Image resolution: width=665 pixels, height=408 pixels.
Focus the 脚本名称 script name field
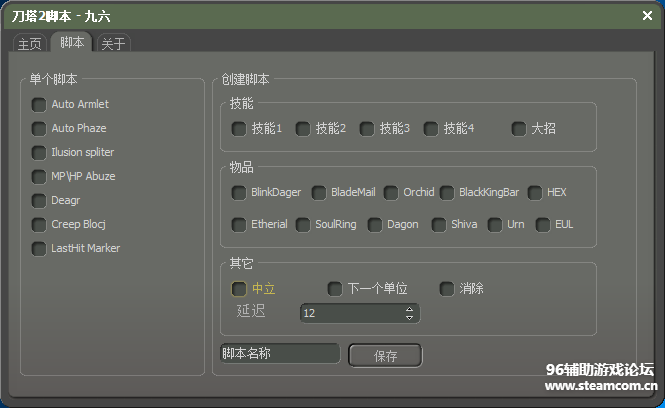click(279, 354)
